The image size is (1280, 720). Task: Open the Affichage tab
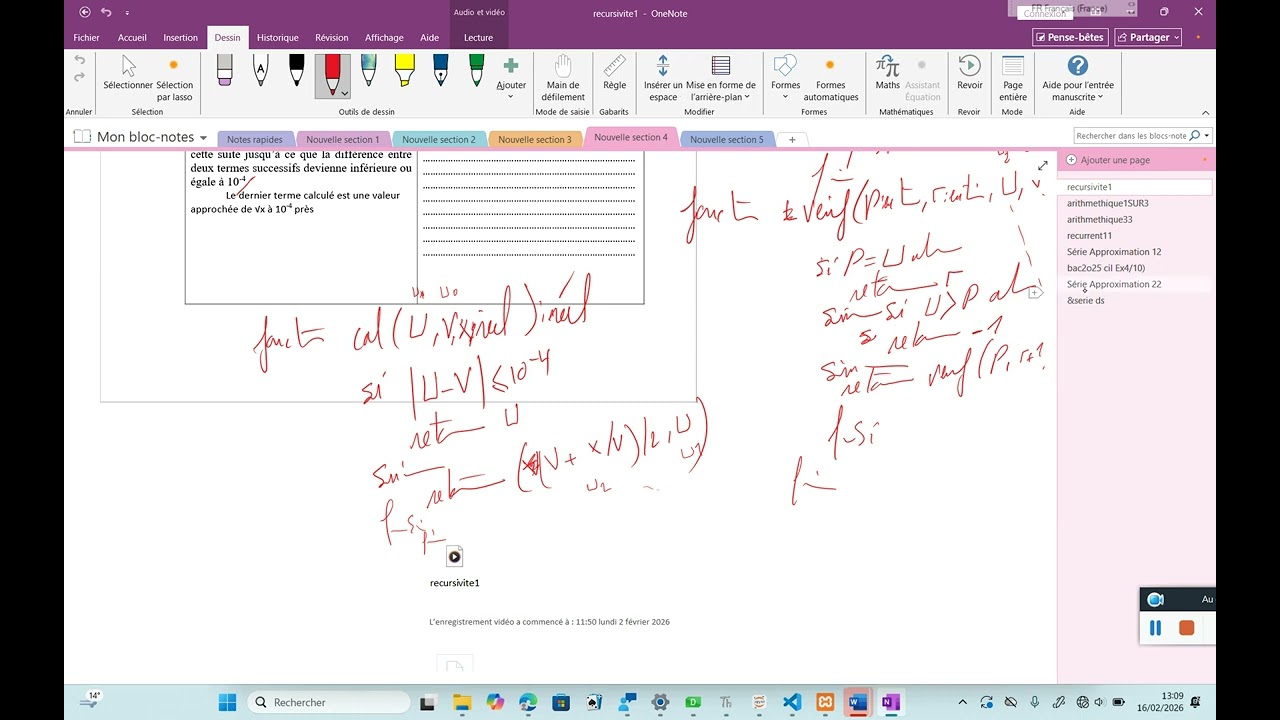(384, 38)
